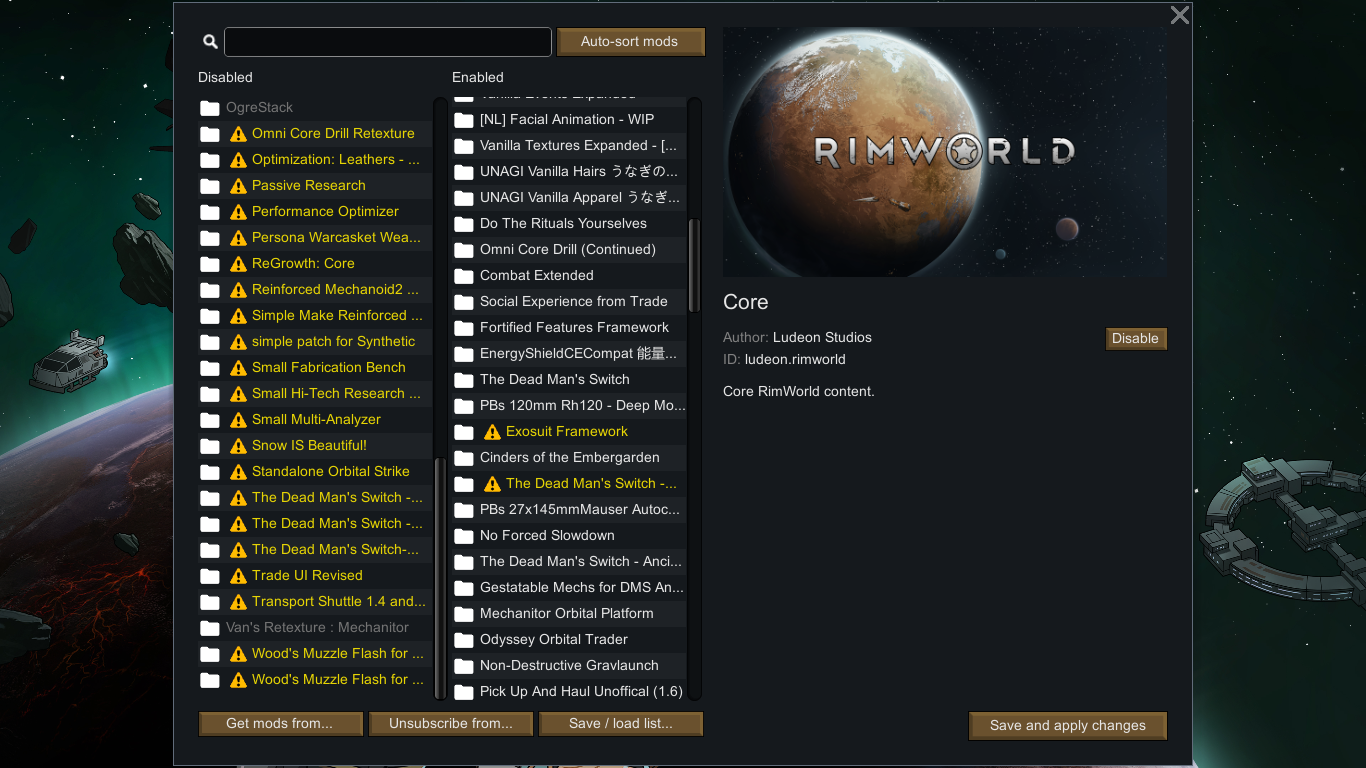Click folder icon of Small Multi-Analyzer
This screenshot has height=768, width=1366.
coord(210,420)
